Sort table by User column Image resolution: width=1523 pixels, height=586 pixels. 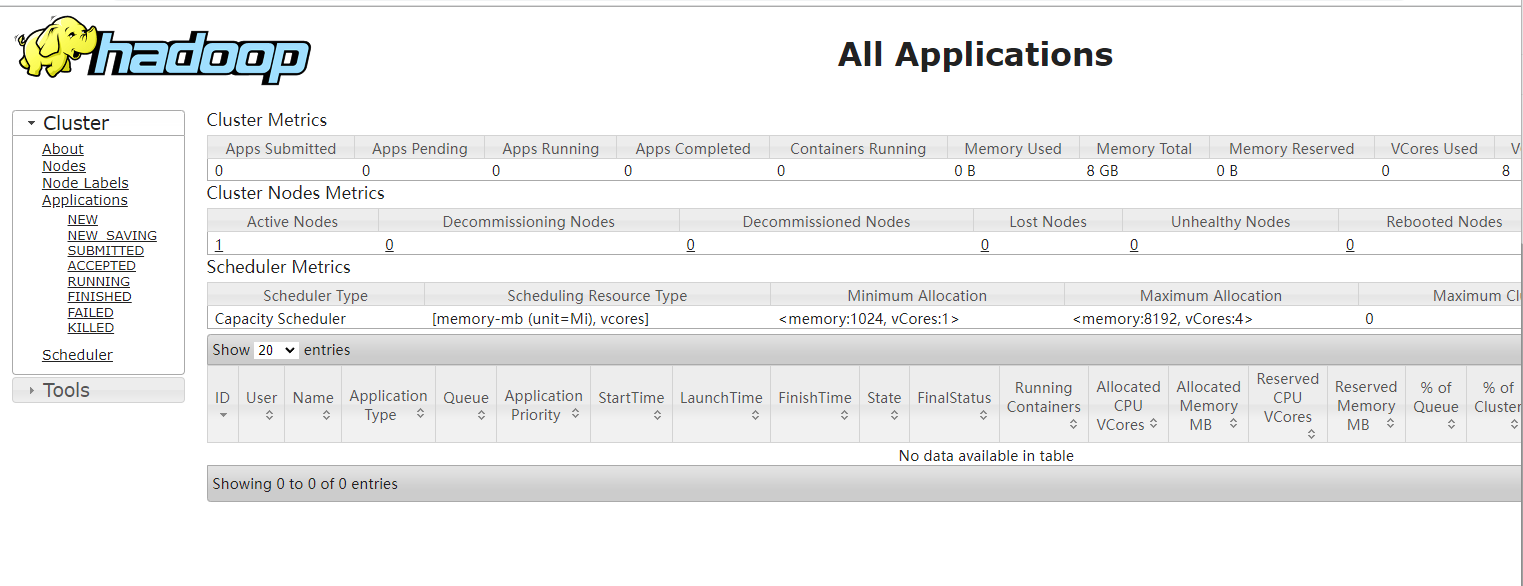click(x=261, y=404)
